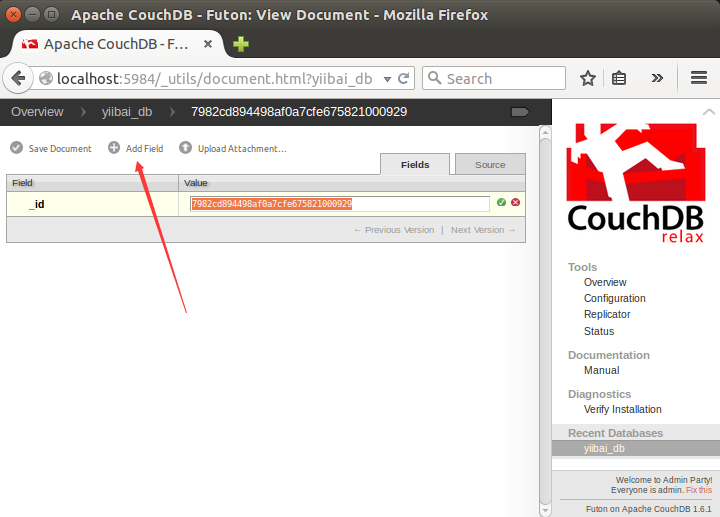Confirm the _id value with green check

click(501, 203)
